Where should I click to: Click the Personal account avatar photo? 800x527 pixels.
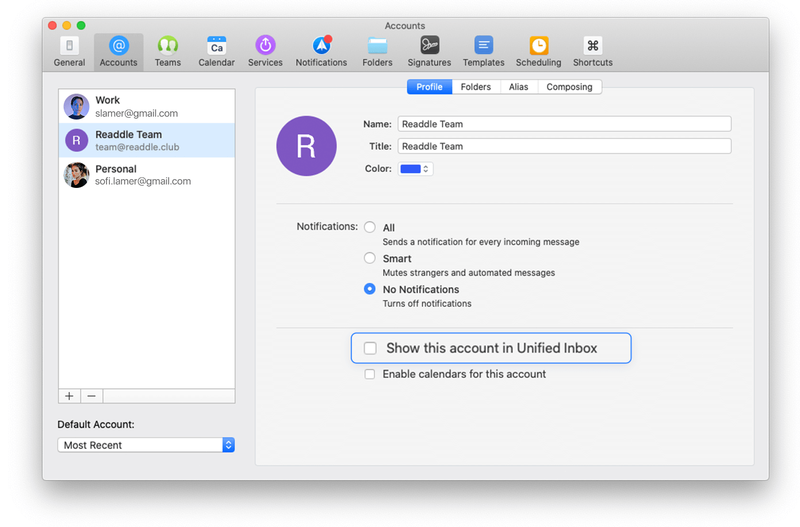click(x=77, y=175)
